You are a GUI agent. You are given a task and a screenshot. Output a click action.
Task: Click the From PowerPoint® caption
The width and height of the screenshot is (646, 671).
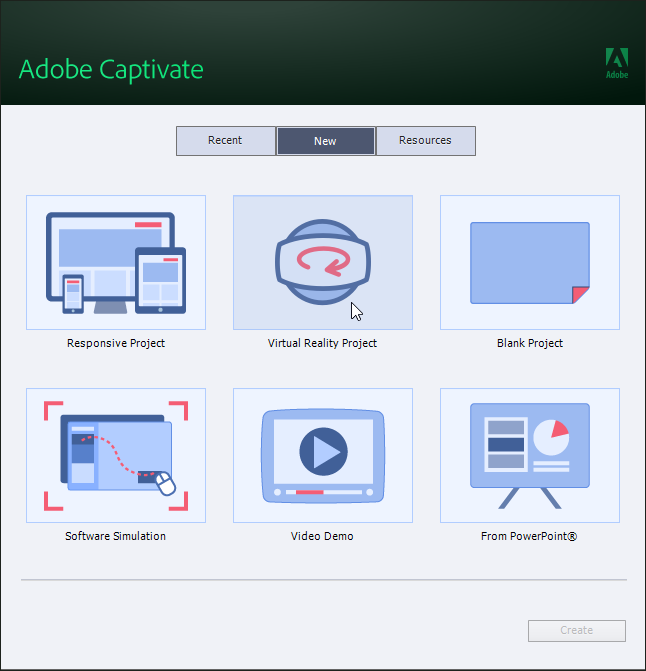[530, 536]
